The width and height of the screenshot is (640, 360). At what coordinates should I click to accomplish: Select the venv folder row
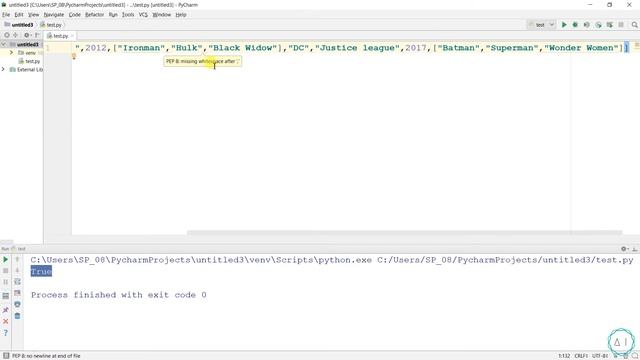point(22,53)
